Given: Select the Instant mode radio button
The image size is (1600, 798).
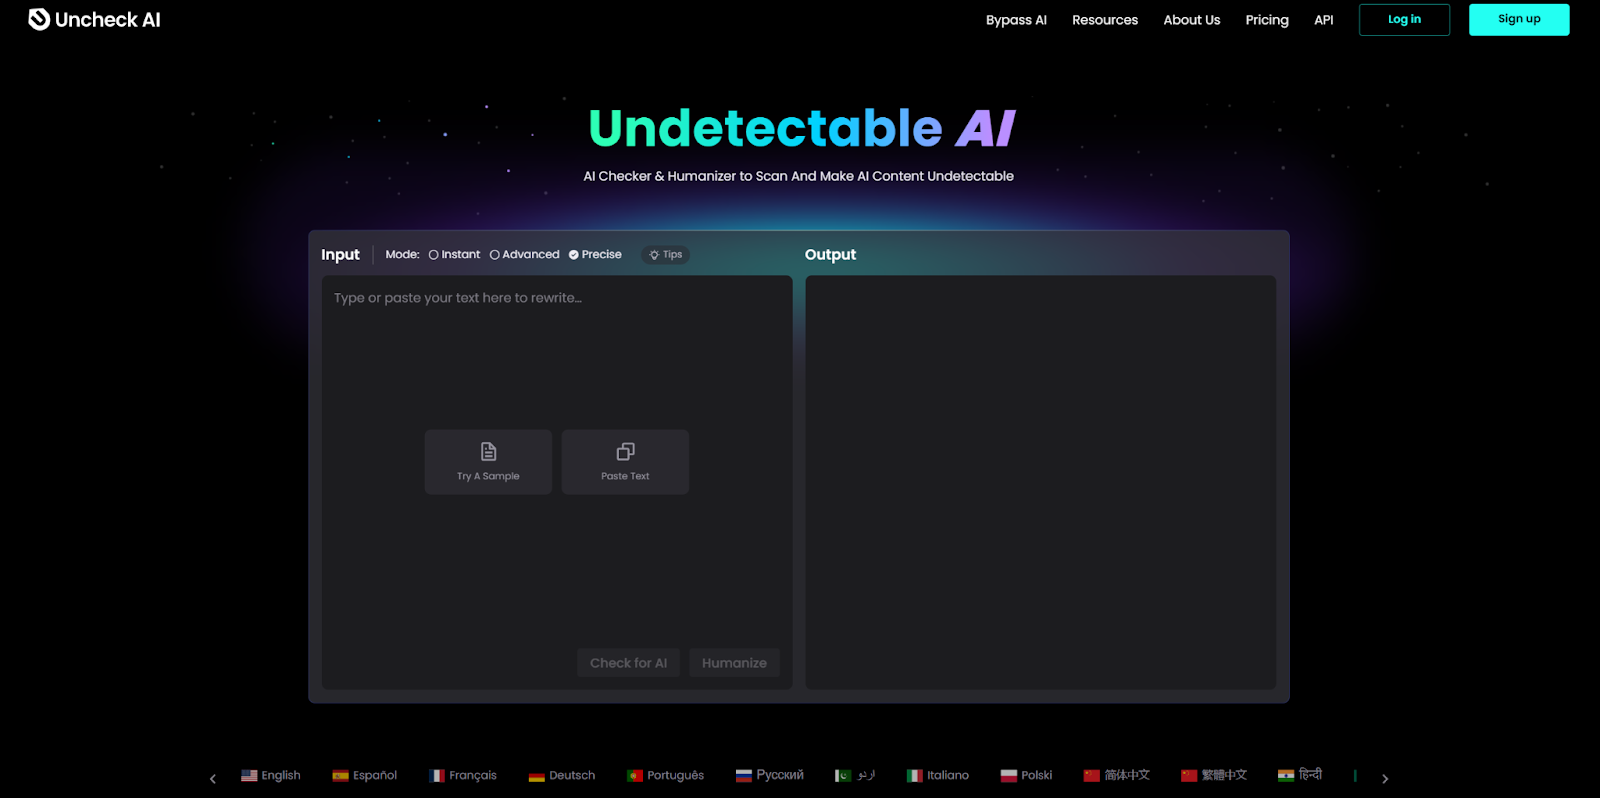Looking at the screenshot, I should (434, 255).
